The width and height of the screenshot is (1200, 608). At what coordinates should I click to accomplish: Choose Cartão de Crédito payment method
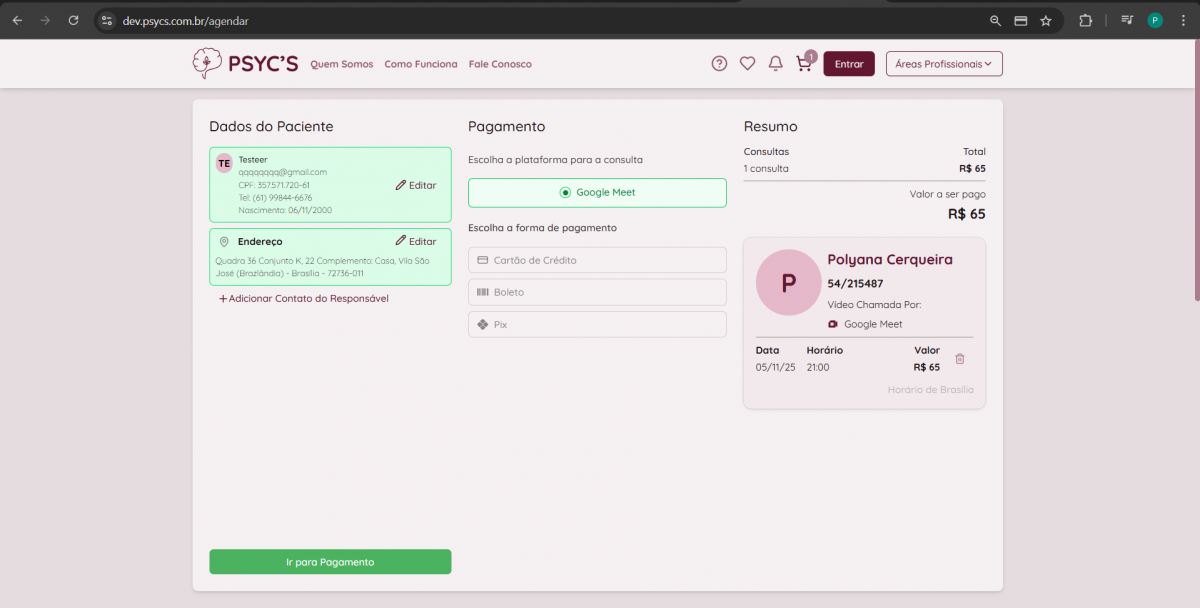597,260
